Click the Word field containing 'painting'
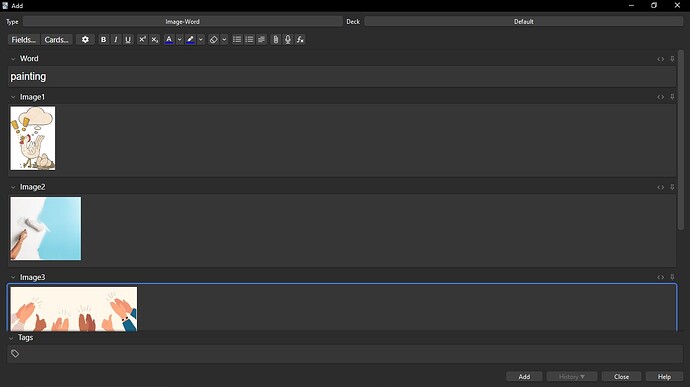The image size is (690, 387). (x=342, y=77)
